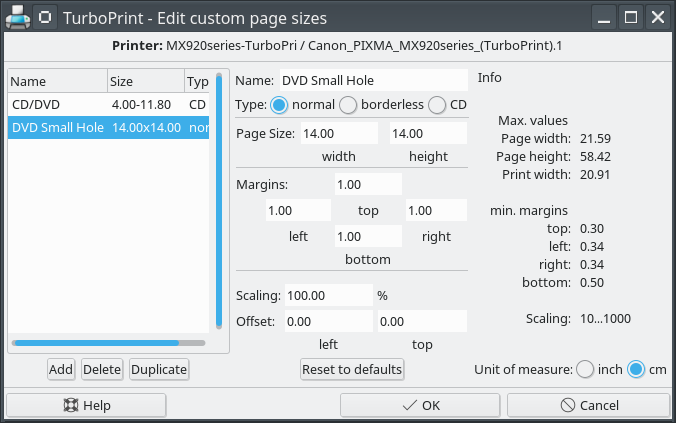Select the normal page type radio button
The image size is (676, 423).
280,105
